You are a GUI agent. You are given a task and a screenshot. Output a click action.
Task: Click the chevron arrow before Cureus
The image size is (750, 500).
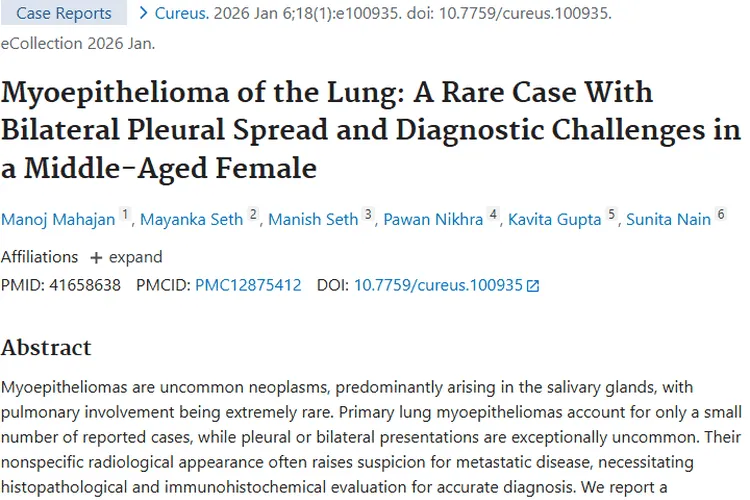coord(143,14)
